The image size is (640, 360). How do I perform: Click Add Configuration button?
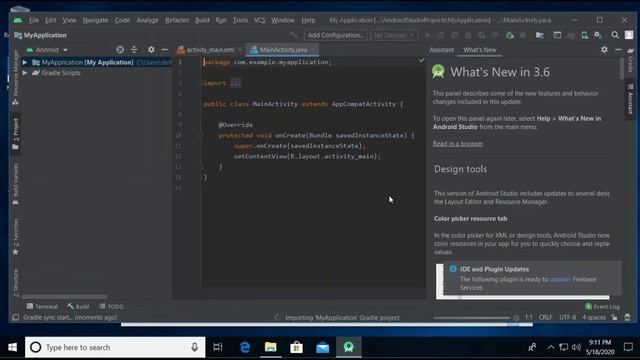coord(336,35)
